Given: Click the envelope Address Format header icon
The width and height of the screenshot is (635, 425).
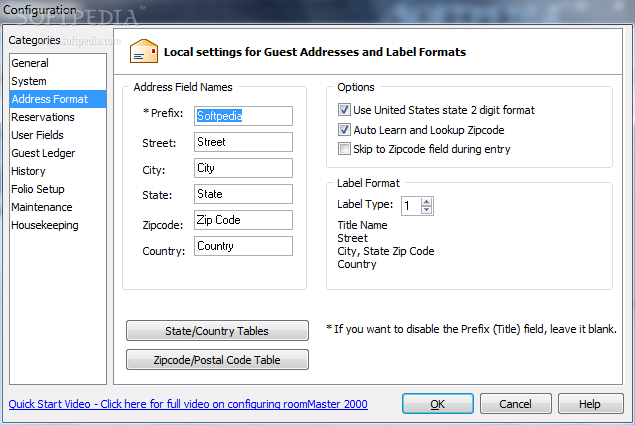Looking at the screenshot, I should coord(144,51).
